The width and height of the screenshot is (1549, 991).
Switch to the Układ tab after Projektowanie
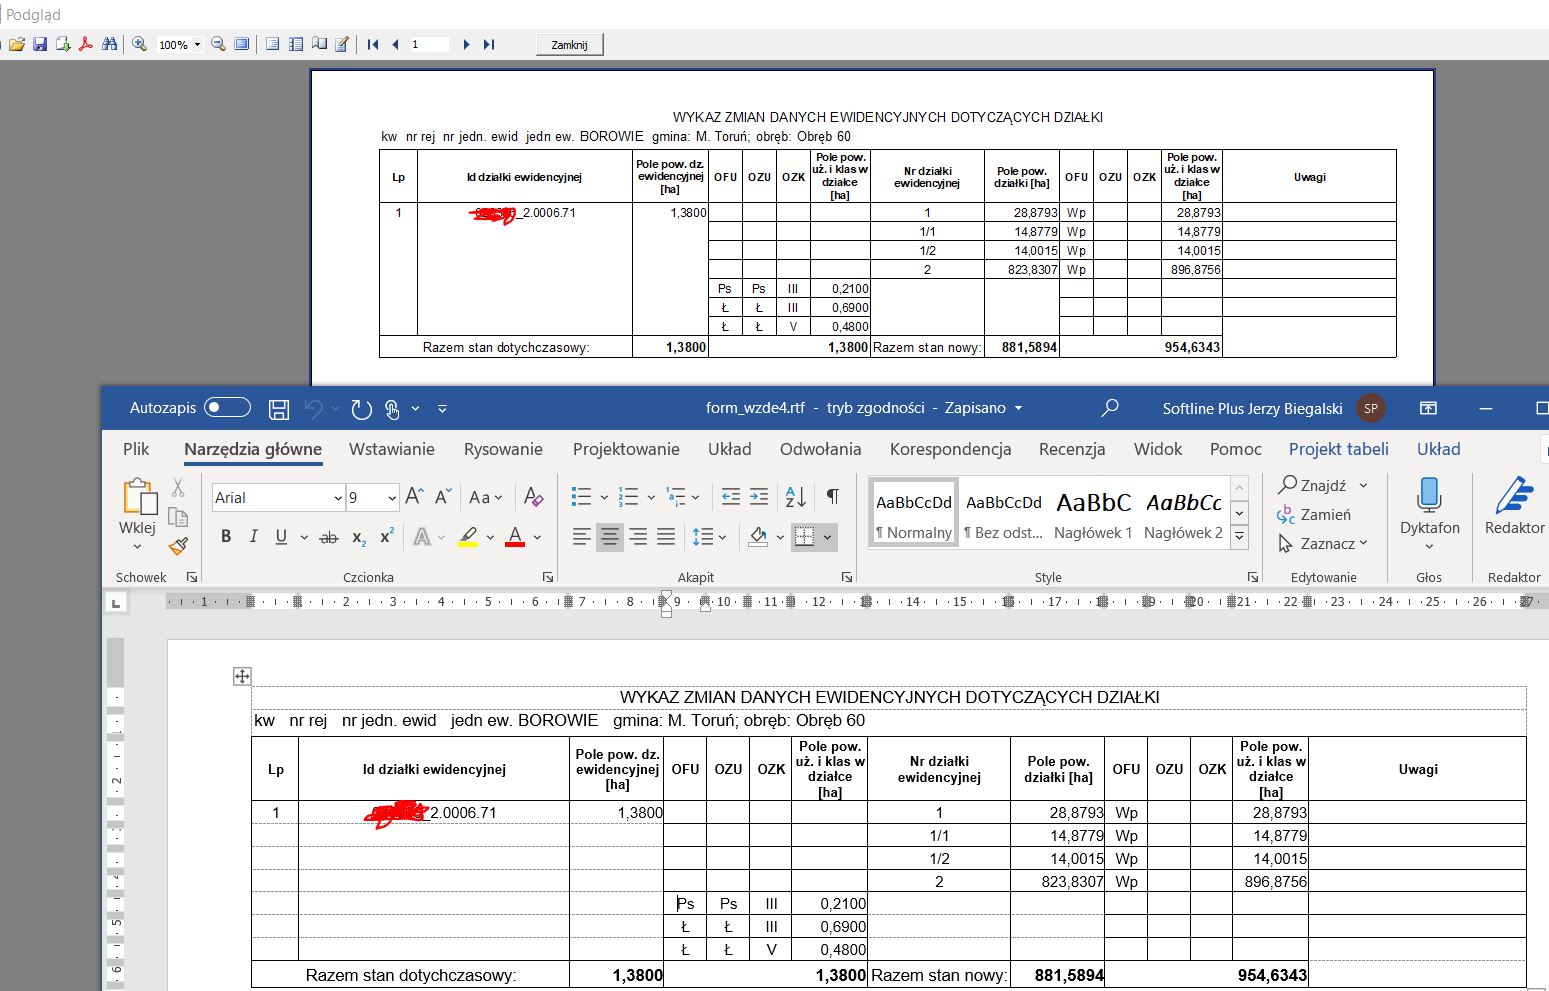tap(730, 449)
